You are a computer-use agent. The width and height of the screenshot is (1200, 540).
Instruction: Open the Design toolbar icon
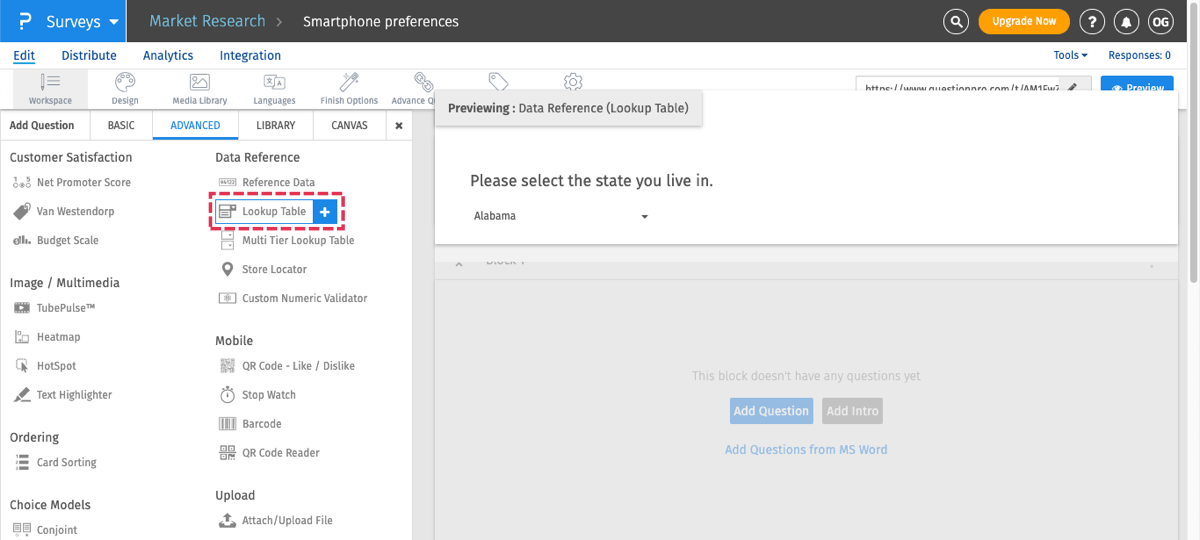point(125,88)
